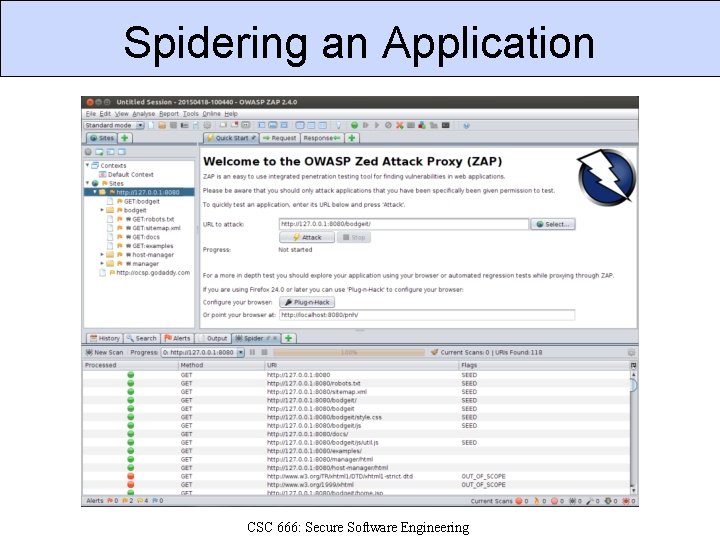Select the Sites tab
This screenshot has height=540, width=720.
pyautogui.click(x=102, y=138)
